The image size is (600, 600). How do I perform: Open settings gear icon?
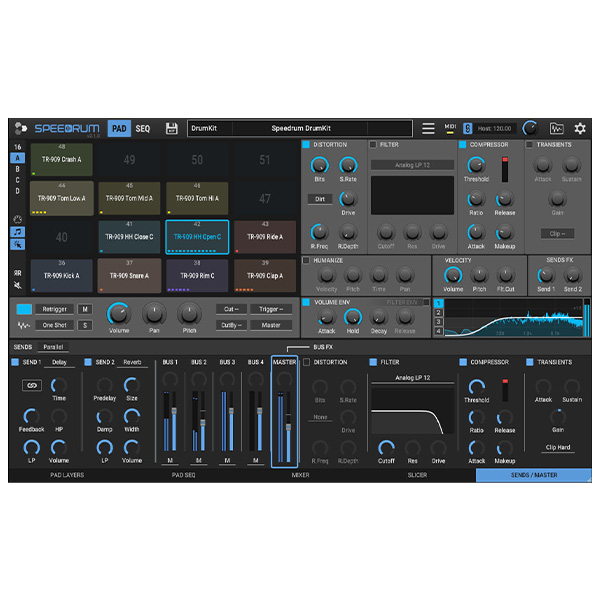(580, 128)
